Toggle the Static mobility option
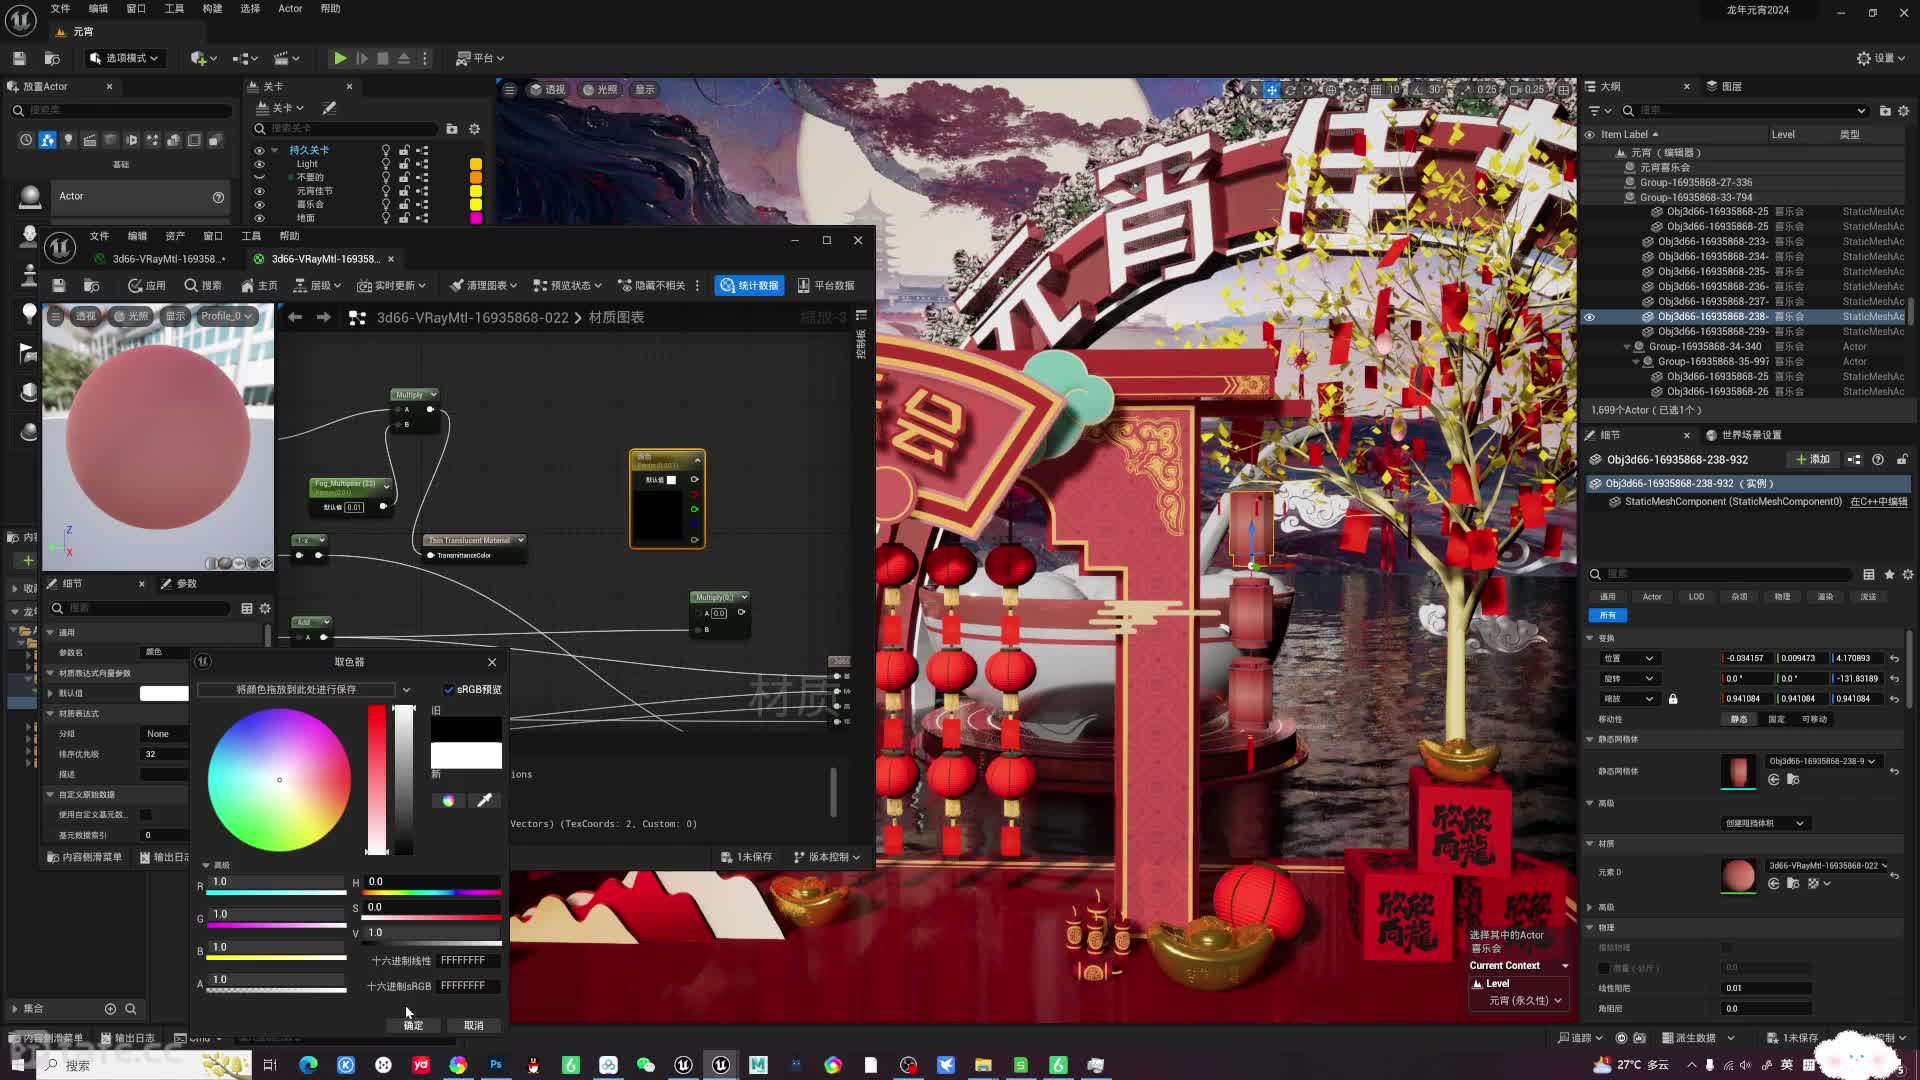Screen dimensions: 1920x1080 tap(1739, 719)
